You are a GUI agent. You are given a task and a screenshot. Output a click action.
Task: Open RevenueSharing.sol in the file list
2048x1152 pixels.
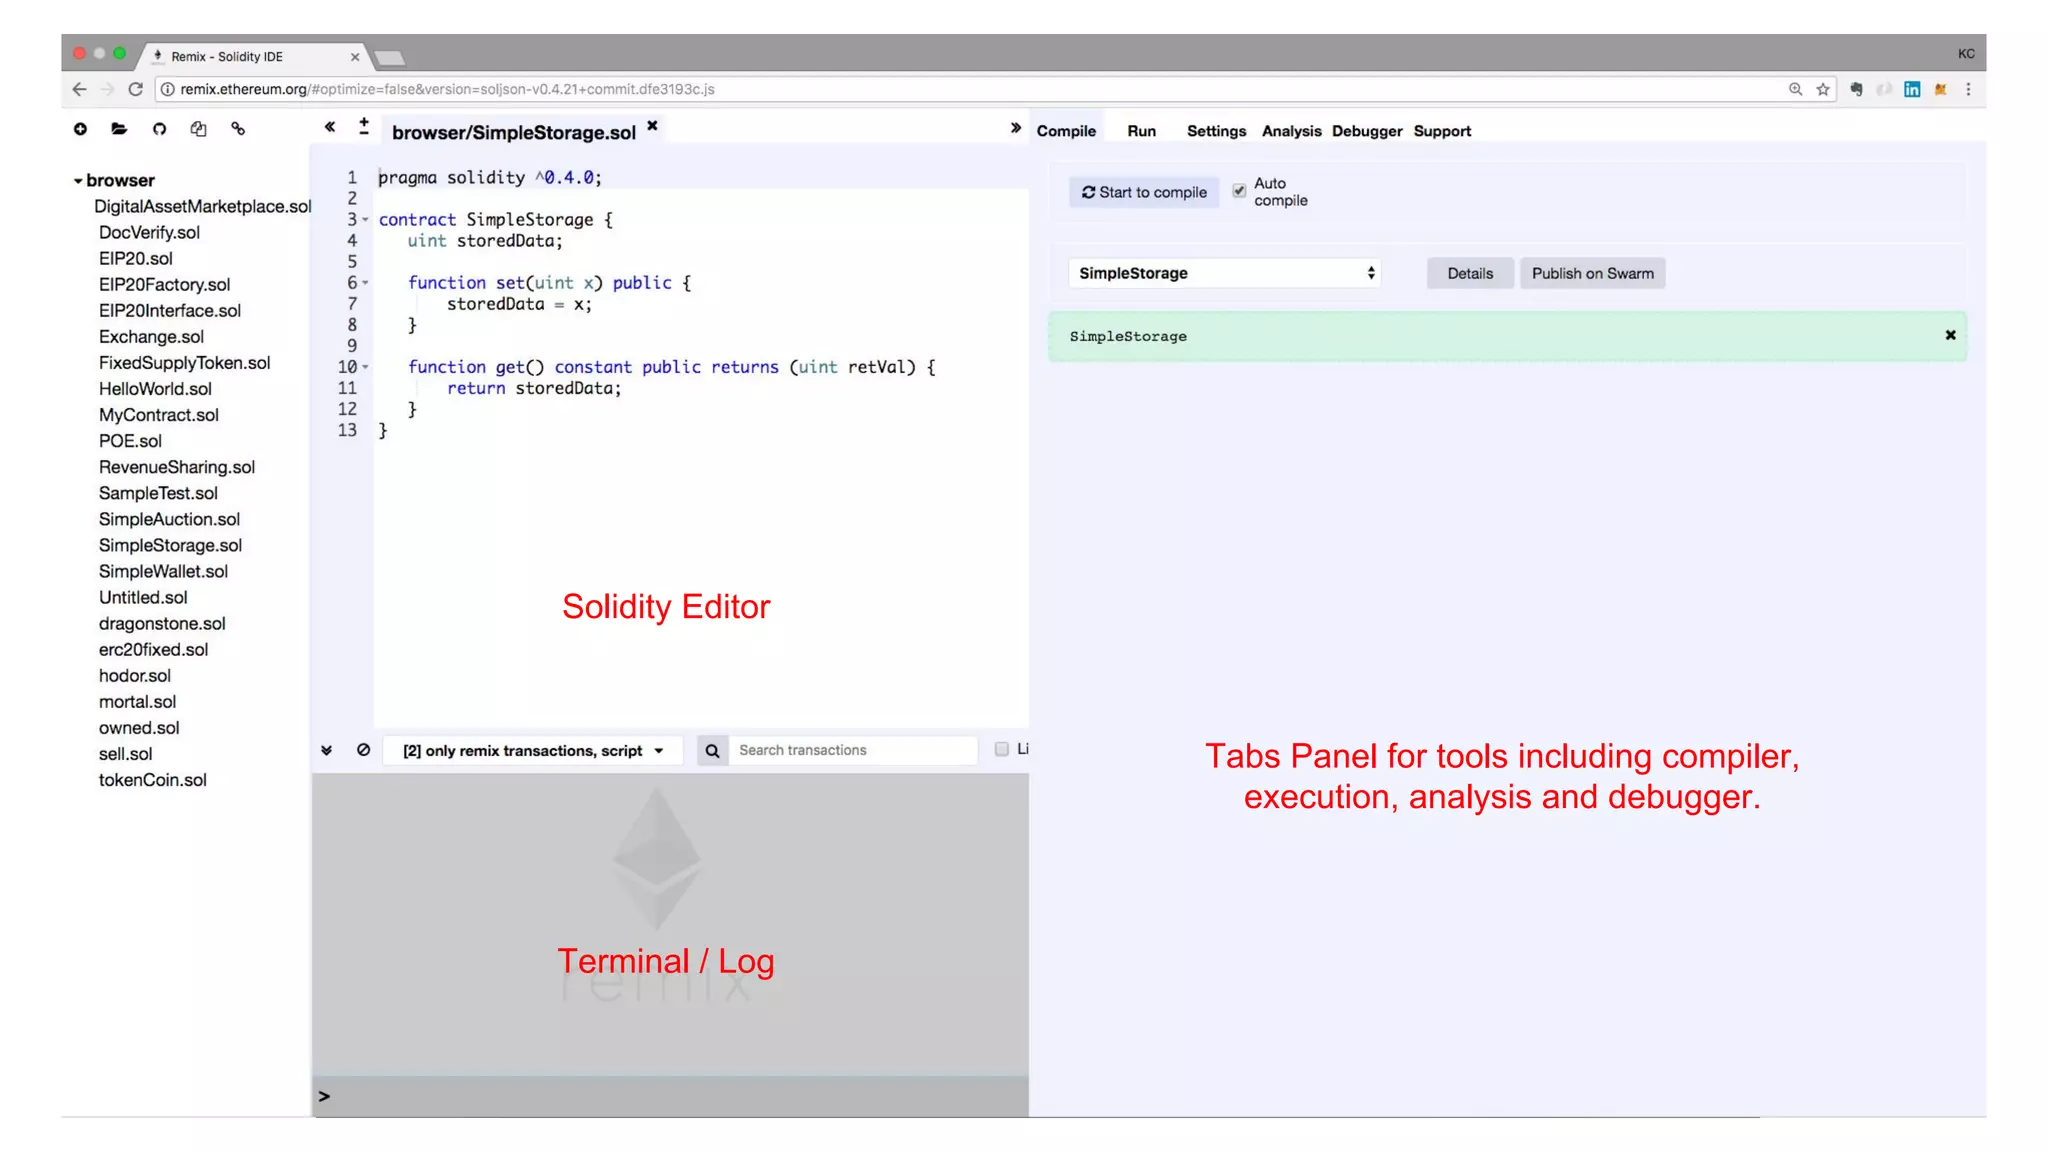click(176, 467)
